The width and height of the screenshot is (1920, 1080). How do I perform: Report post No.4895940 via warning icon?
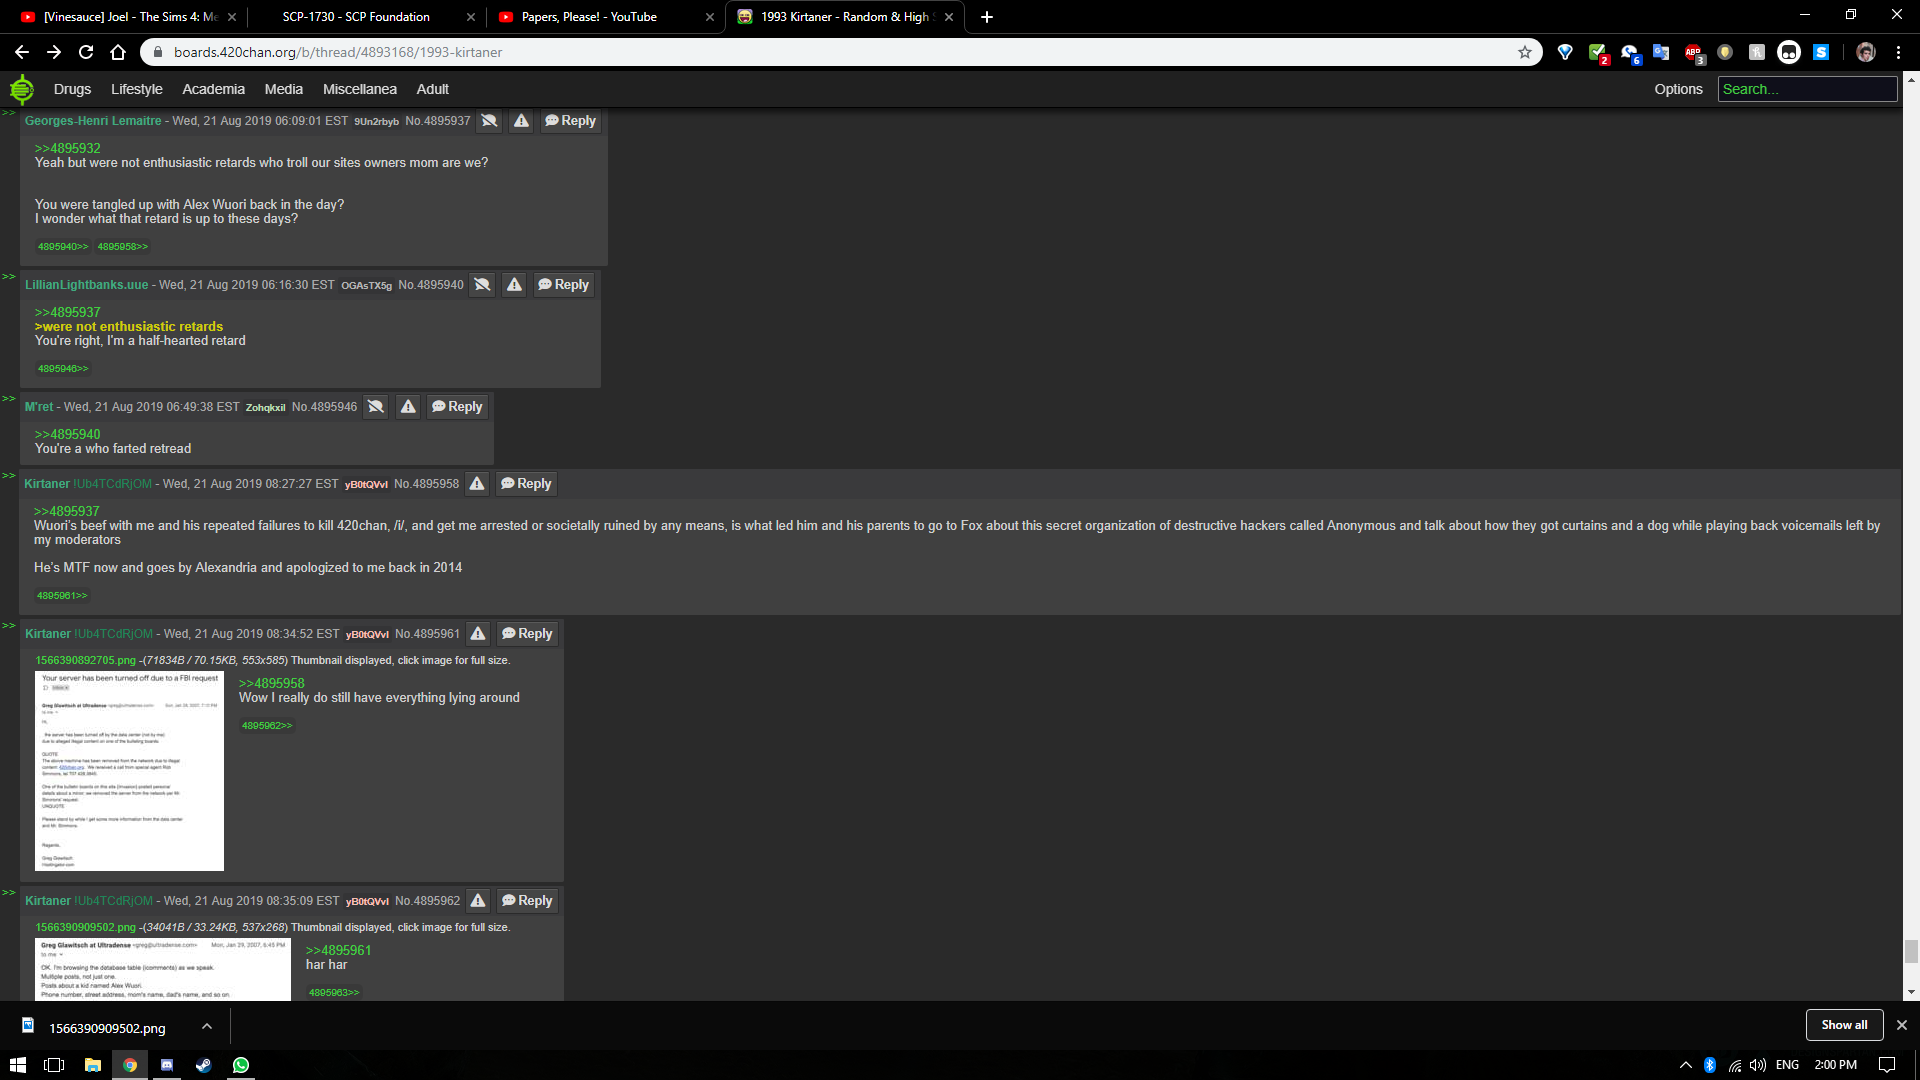pyautogui.click(x=514, y=285)
